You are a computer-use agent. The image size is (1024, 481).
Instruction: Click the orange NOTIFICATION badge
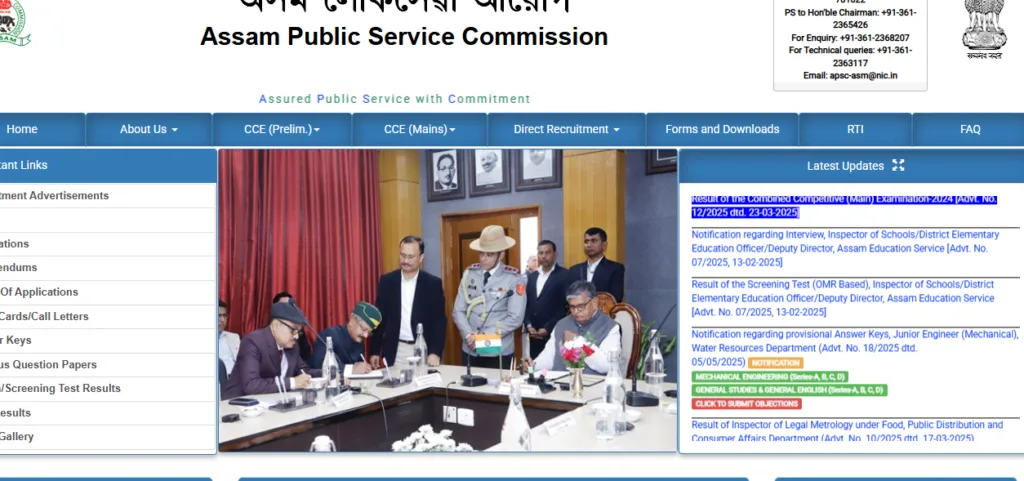pyautogui.click(x=776, y=363)
